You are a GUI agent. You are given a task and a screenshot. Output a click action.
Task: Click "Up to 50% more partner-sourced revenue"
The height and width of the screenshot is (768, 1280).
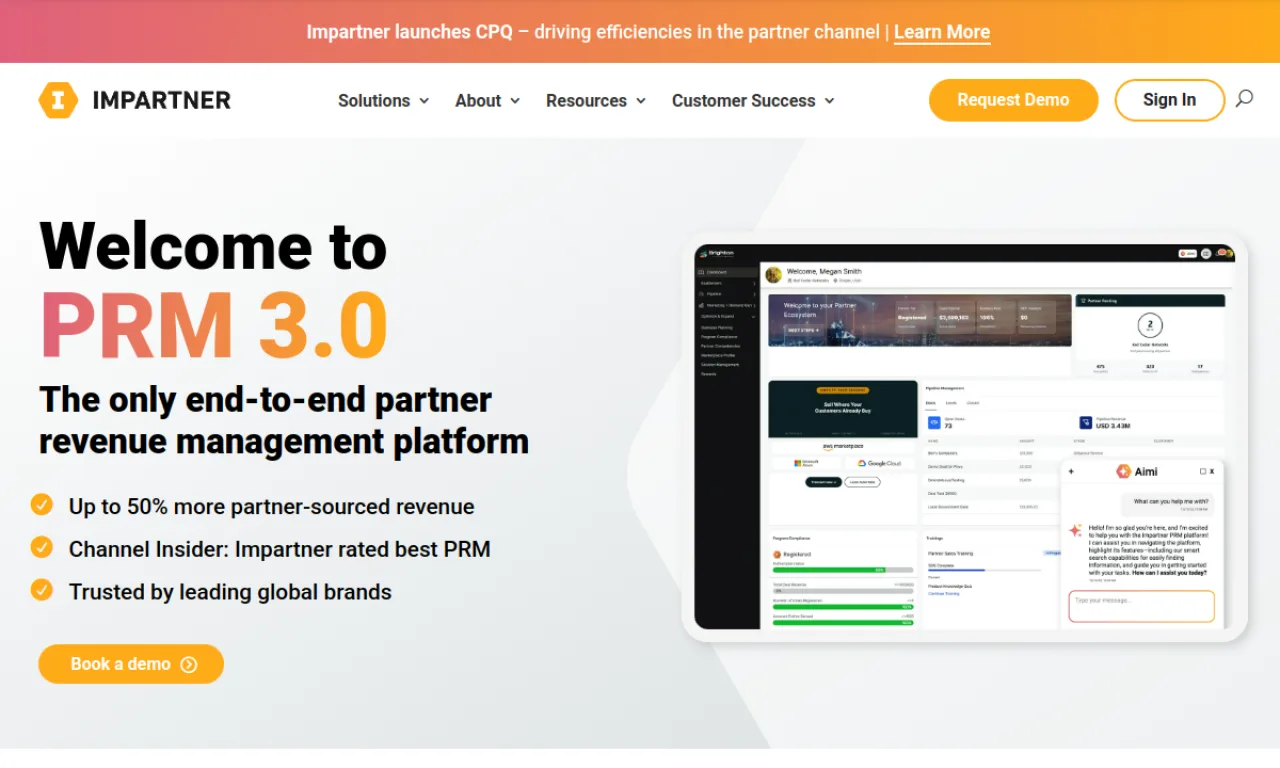[x=271, y=507]
